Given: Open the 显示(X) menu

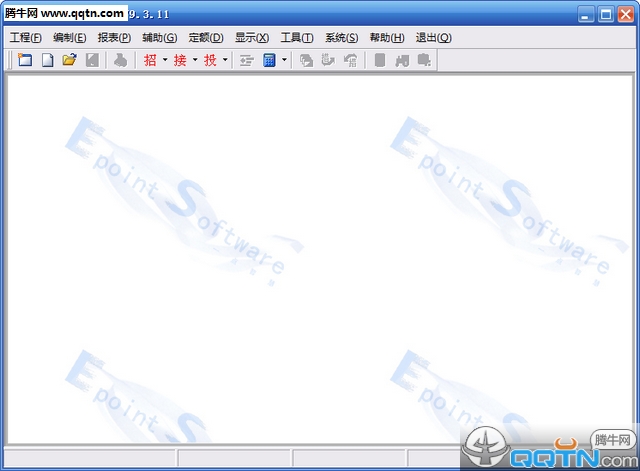Looking at the screenshot, I should click(x=252, y=38).
